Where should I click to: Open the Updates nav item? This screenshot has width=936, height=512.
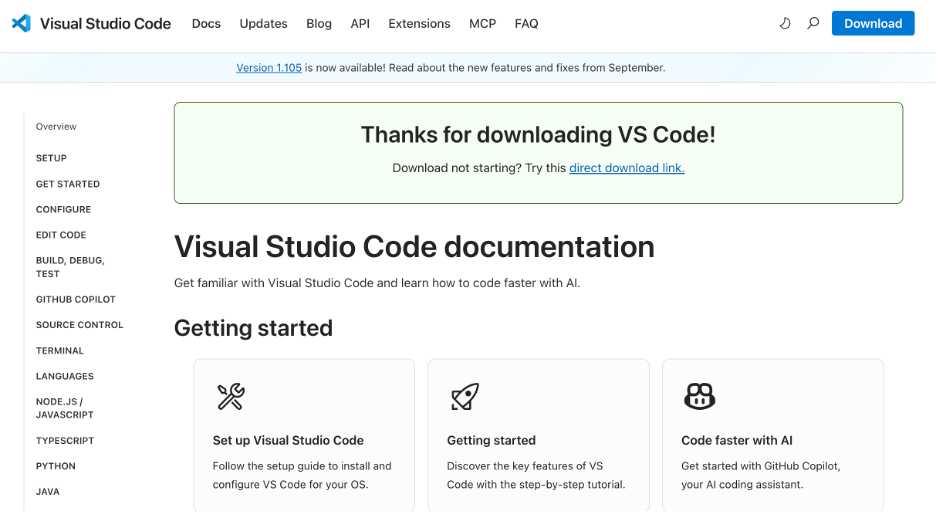pyautogui.click(x=263, y=23)
